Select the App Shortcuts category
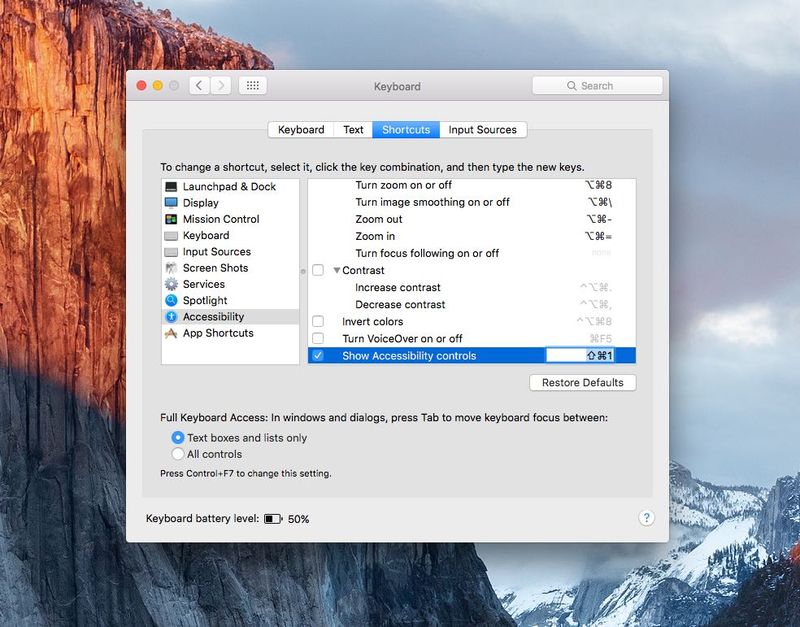This screenshot has width=800, height=627. [x=230, y=333]
